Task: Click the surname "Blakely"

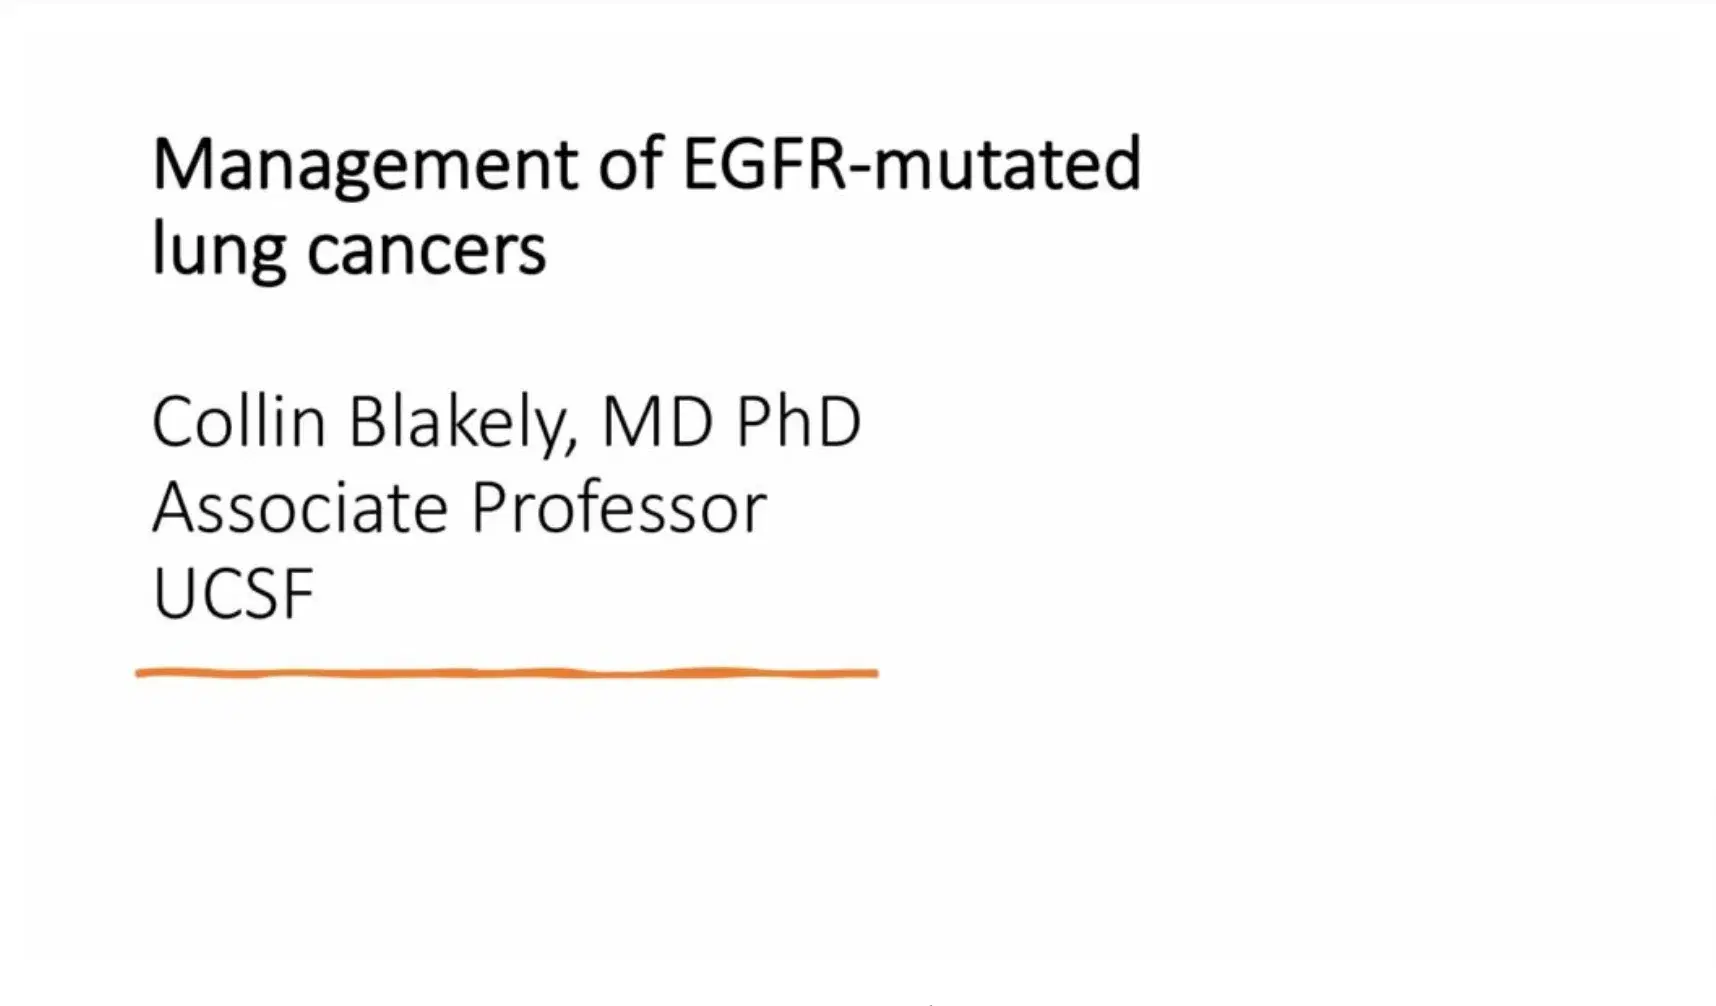Action: pyautogui.click(x=457, y=422)
